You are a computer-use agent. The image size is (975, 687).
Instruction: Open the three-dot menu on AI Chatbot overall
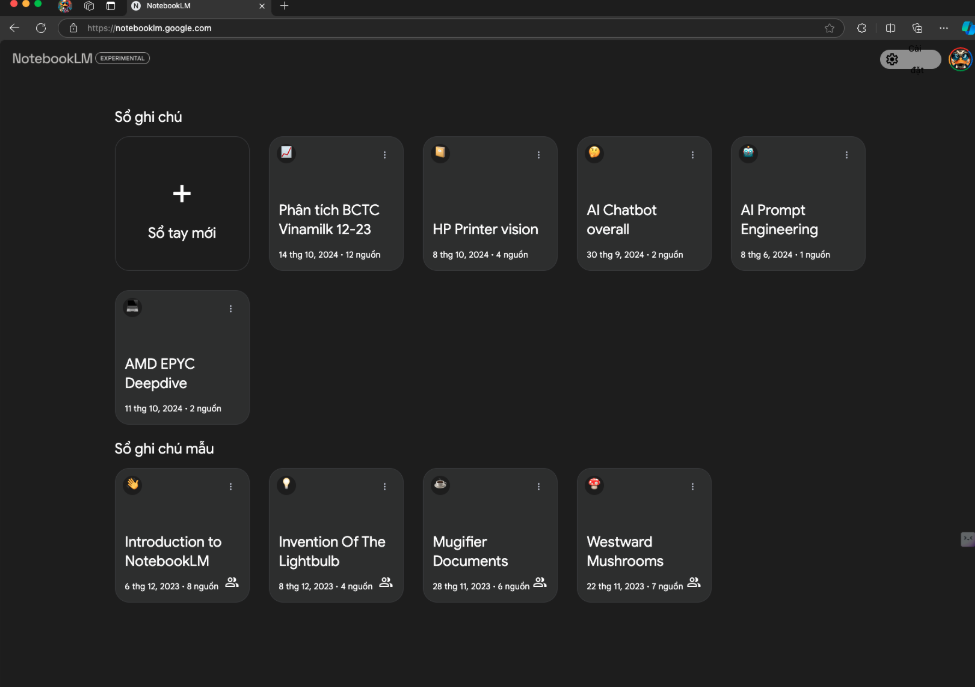(x=693, y=155)
